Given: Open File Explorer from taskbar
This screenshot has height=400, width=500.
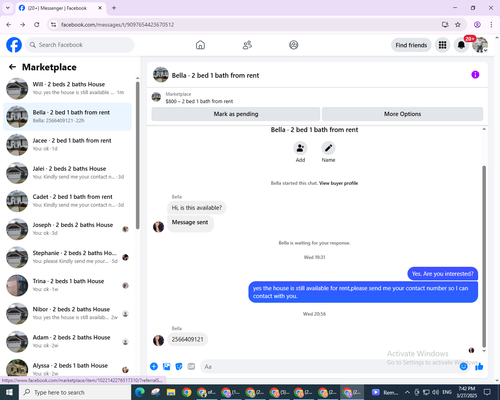Looking at the screenshot, I should [x=171, y=392].
